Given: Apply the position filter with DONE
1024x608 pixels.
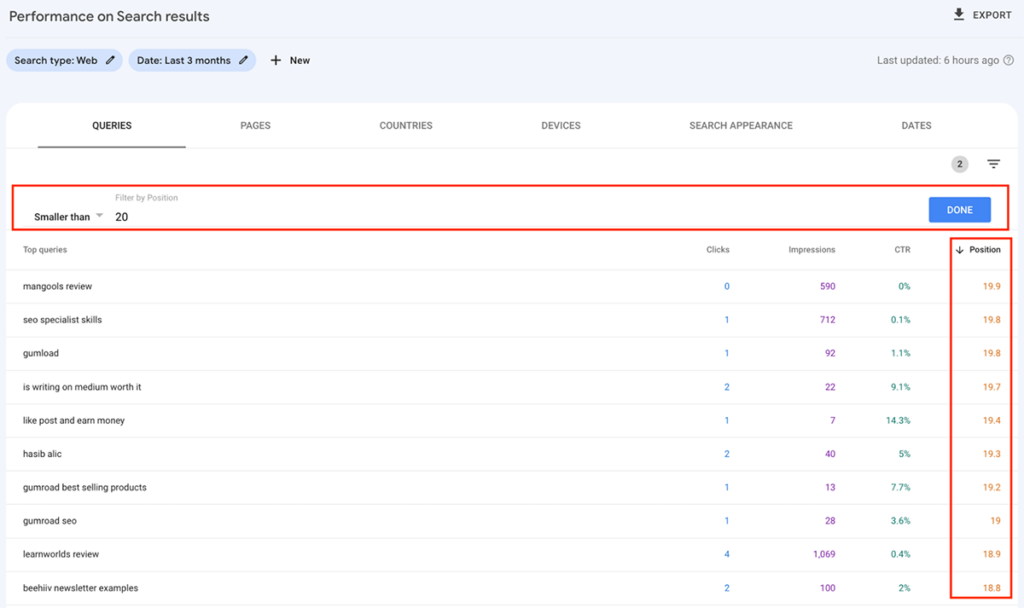Looking at the screenshot, I should click(x=959, y=210).
